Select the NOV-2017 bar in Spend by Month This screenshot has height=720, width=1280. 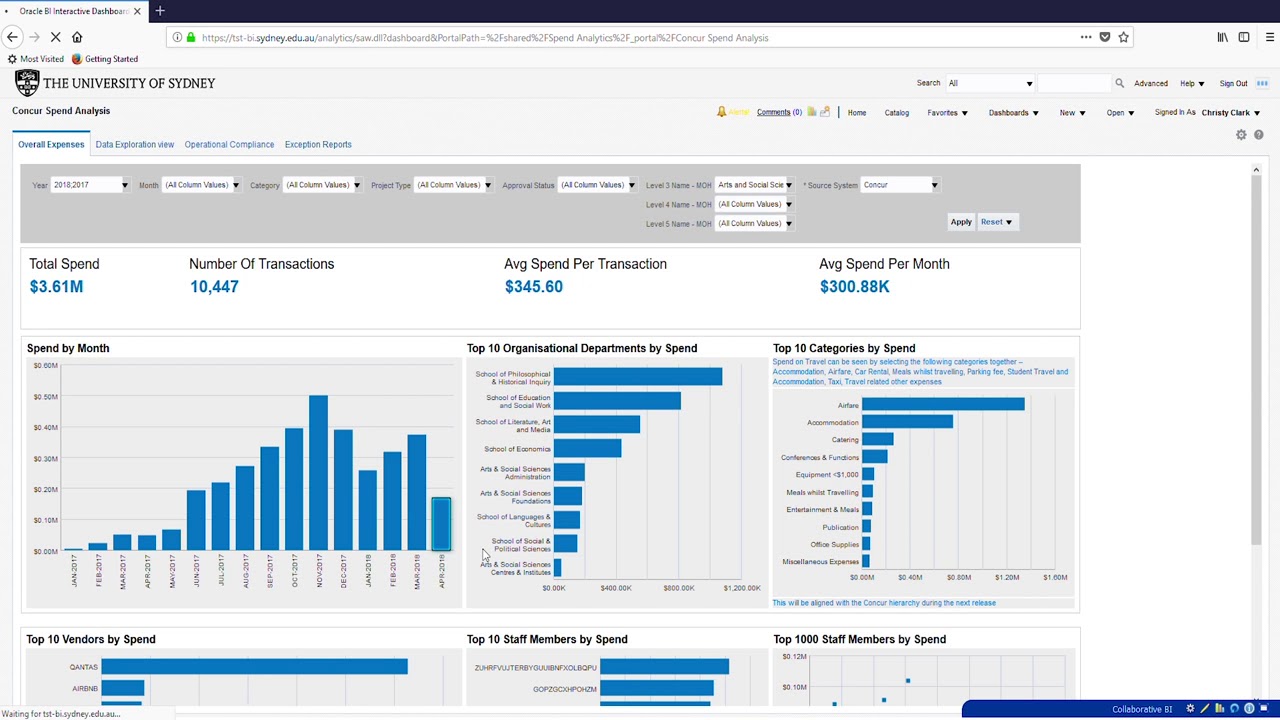pyautogui.click(x=318, y=473)
